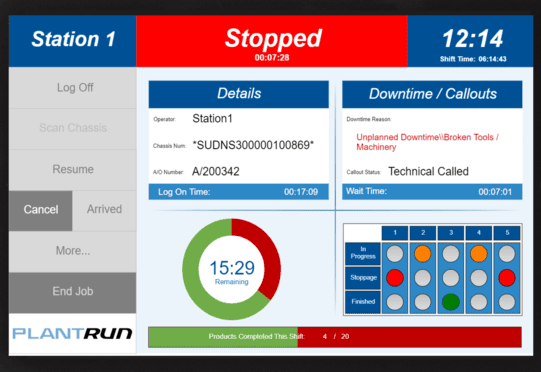
Task: Click the Downtime / Callouts panel header
Action: click(432, 94)
